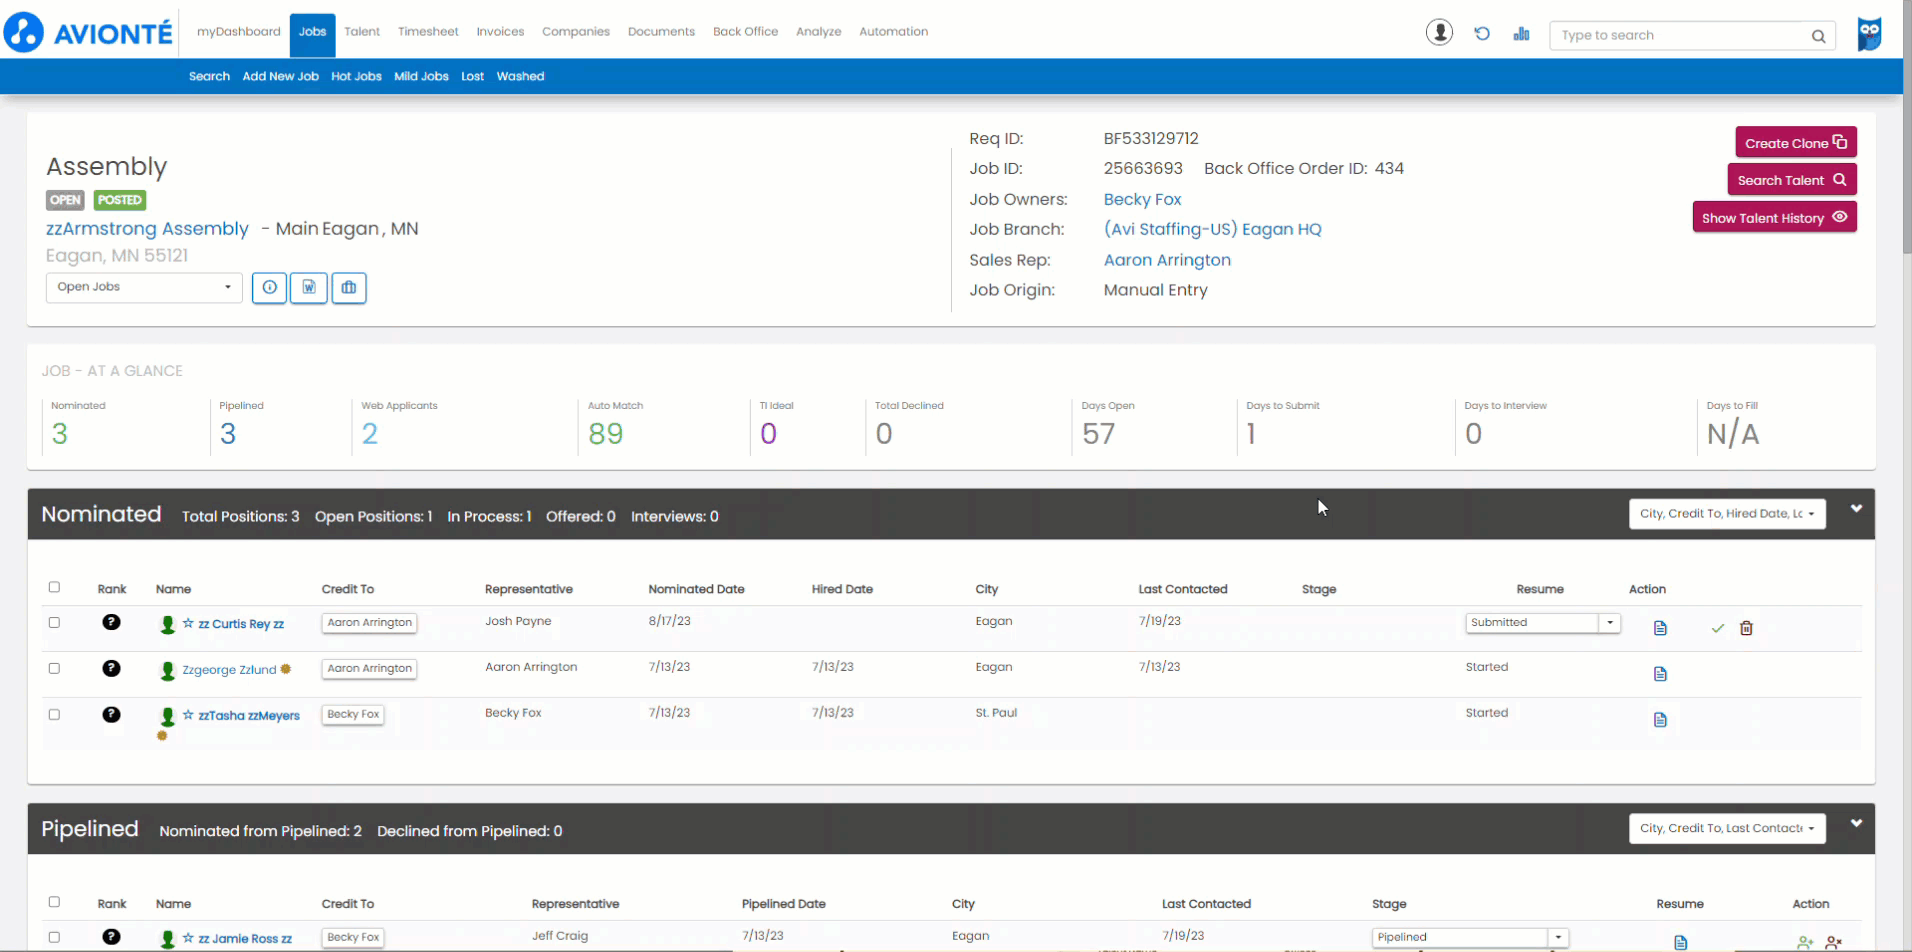Select Add New Job in submenu

280,76
